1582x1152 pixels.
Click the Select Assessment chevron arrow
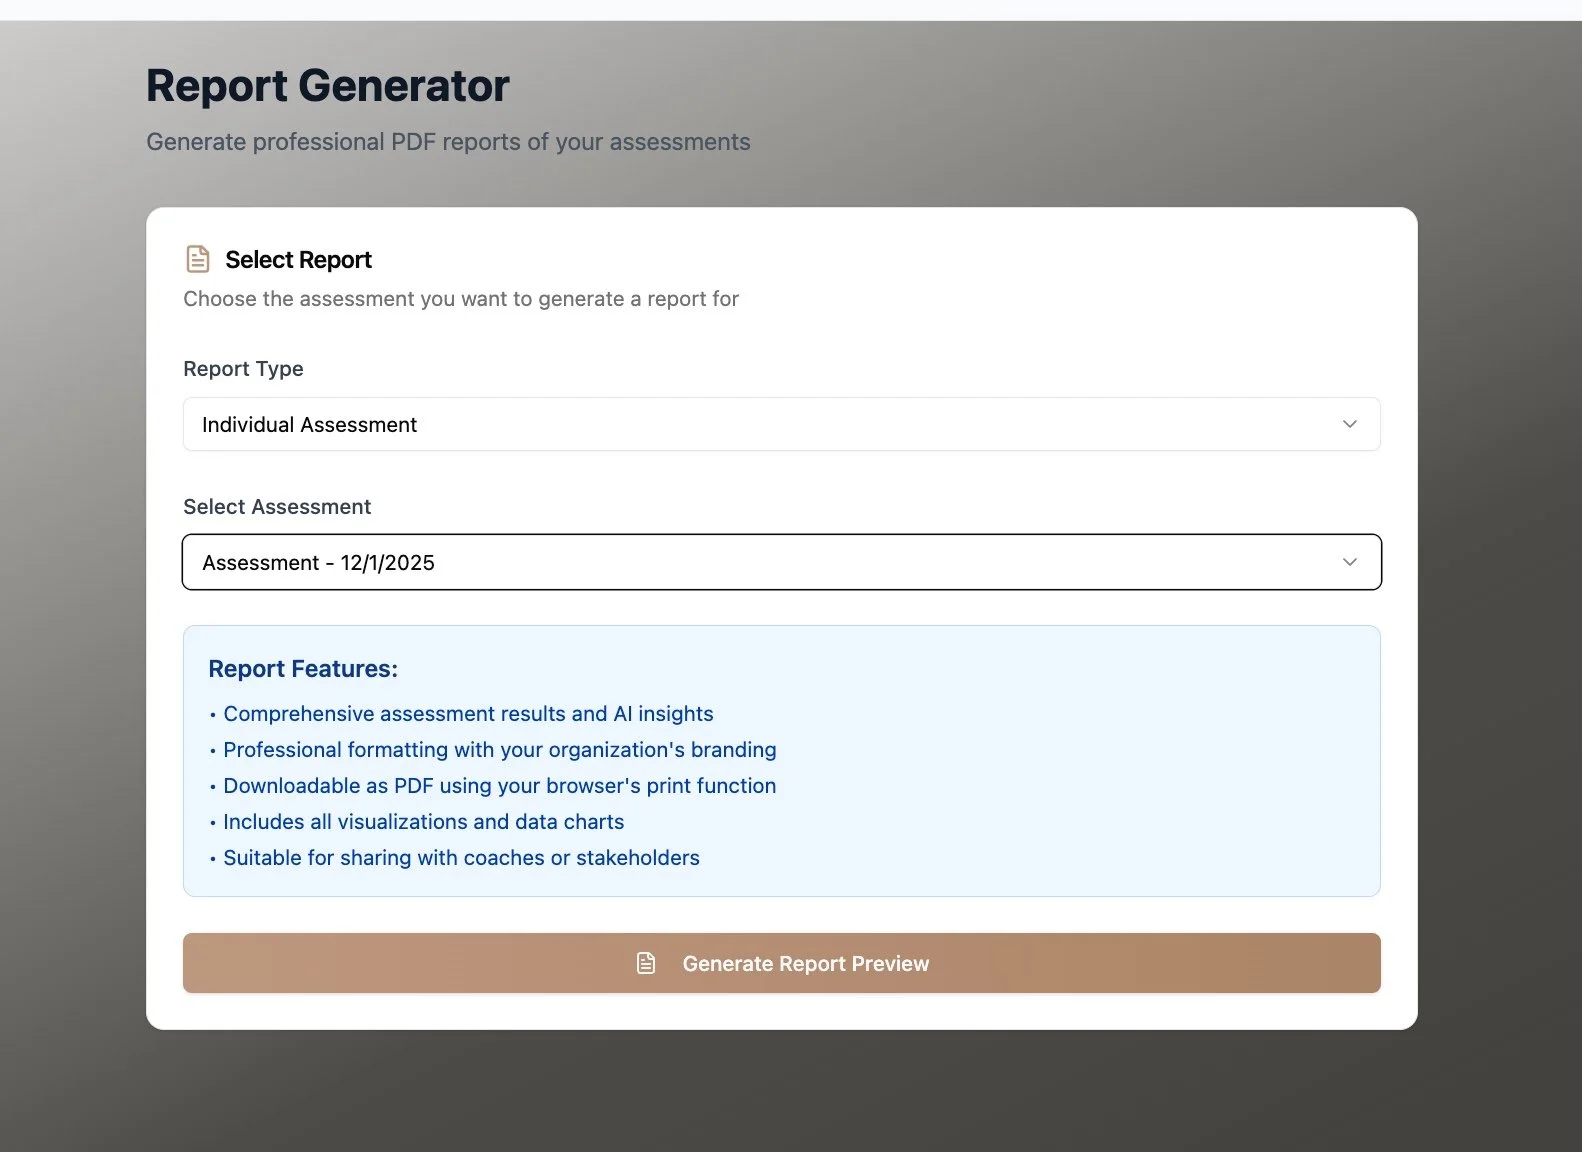click(1349, 562)
